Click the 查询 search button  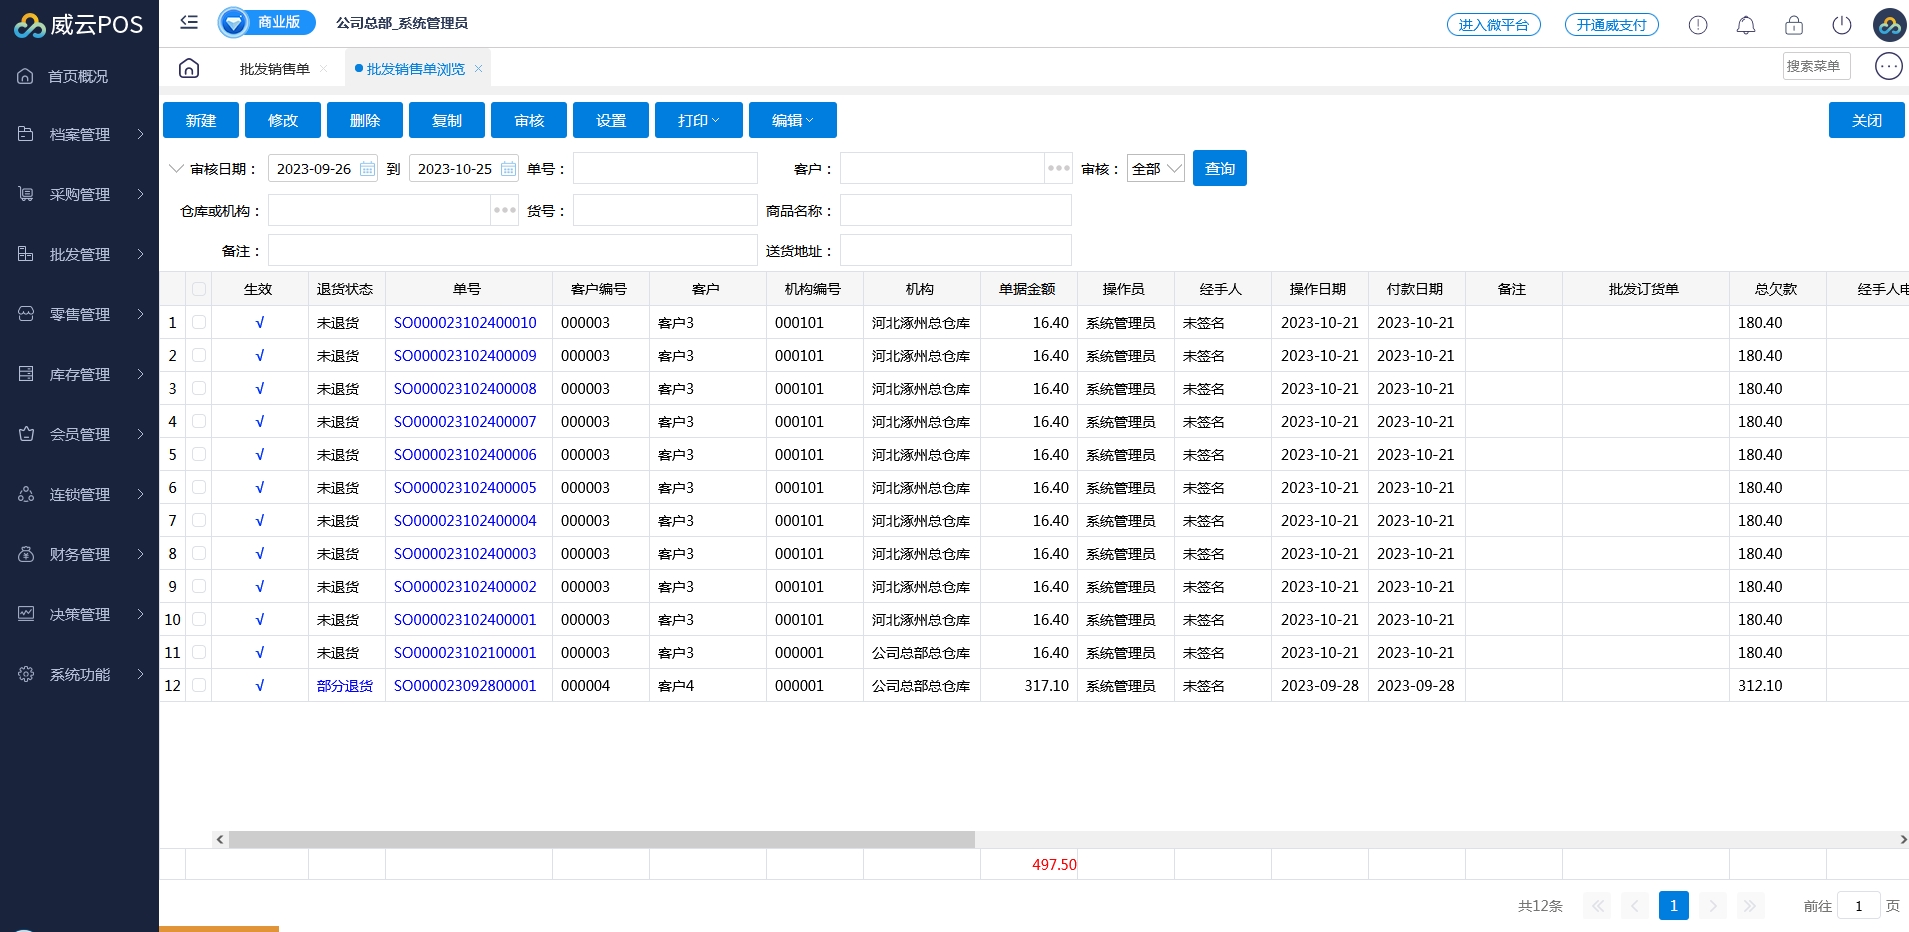click(1219, 169)
